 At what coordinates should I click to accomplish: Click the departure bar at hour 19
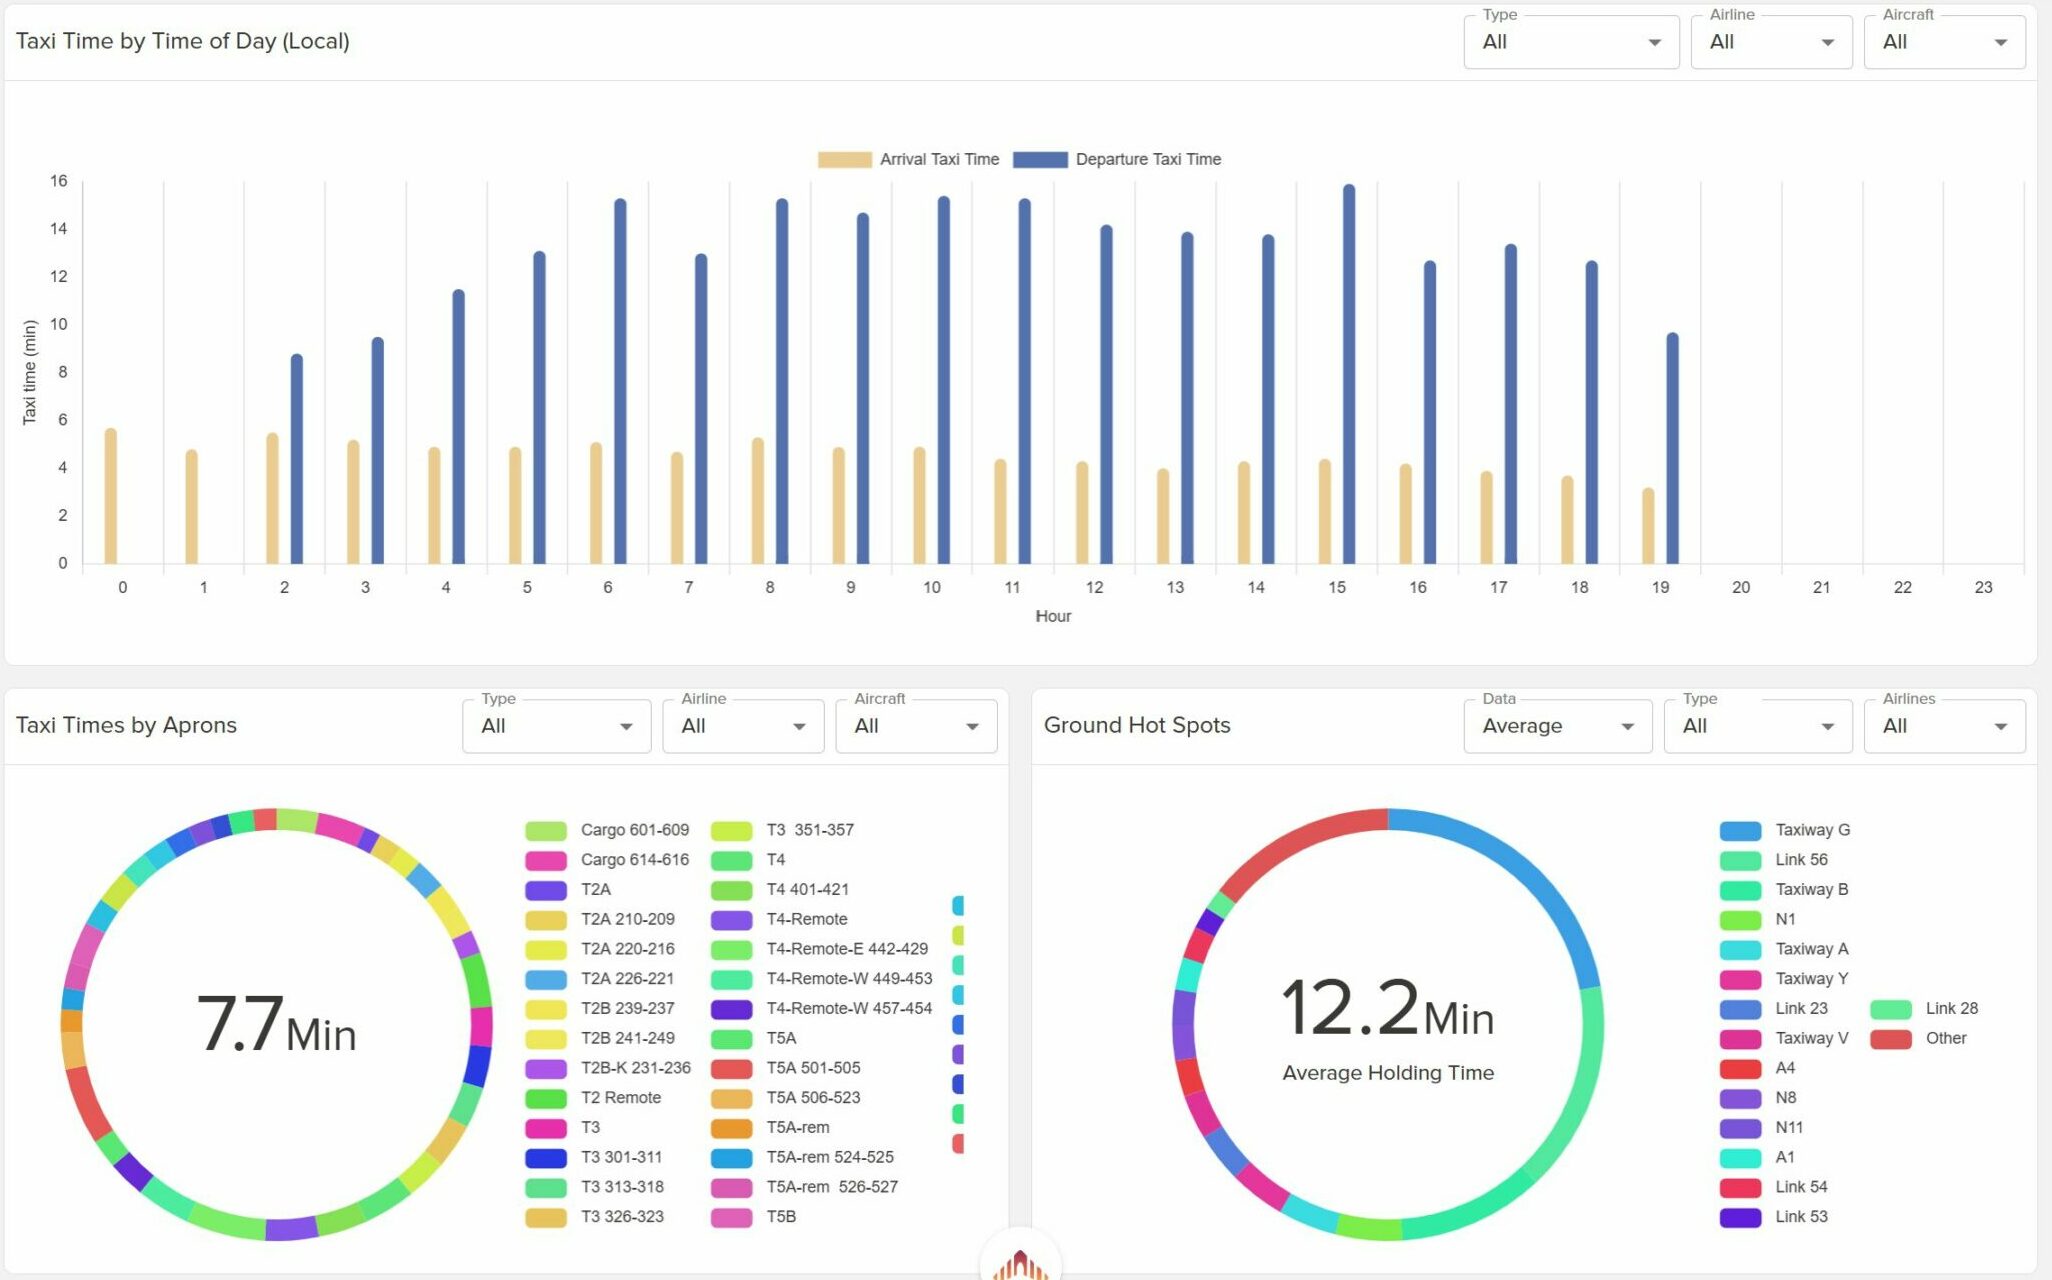coord(1673,448)
